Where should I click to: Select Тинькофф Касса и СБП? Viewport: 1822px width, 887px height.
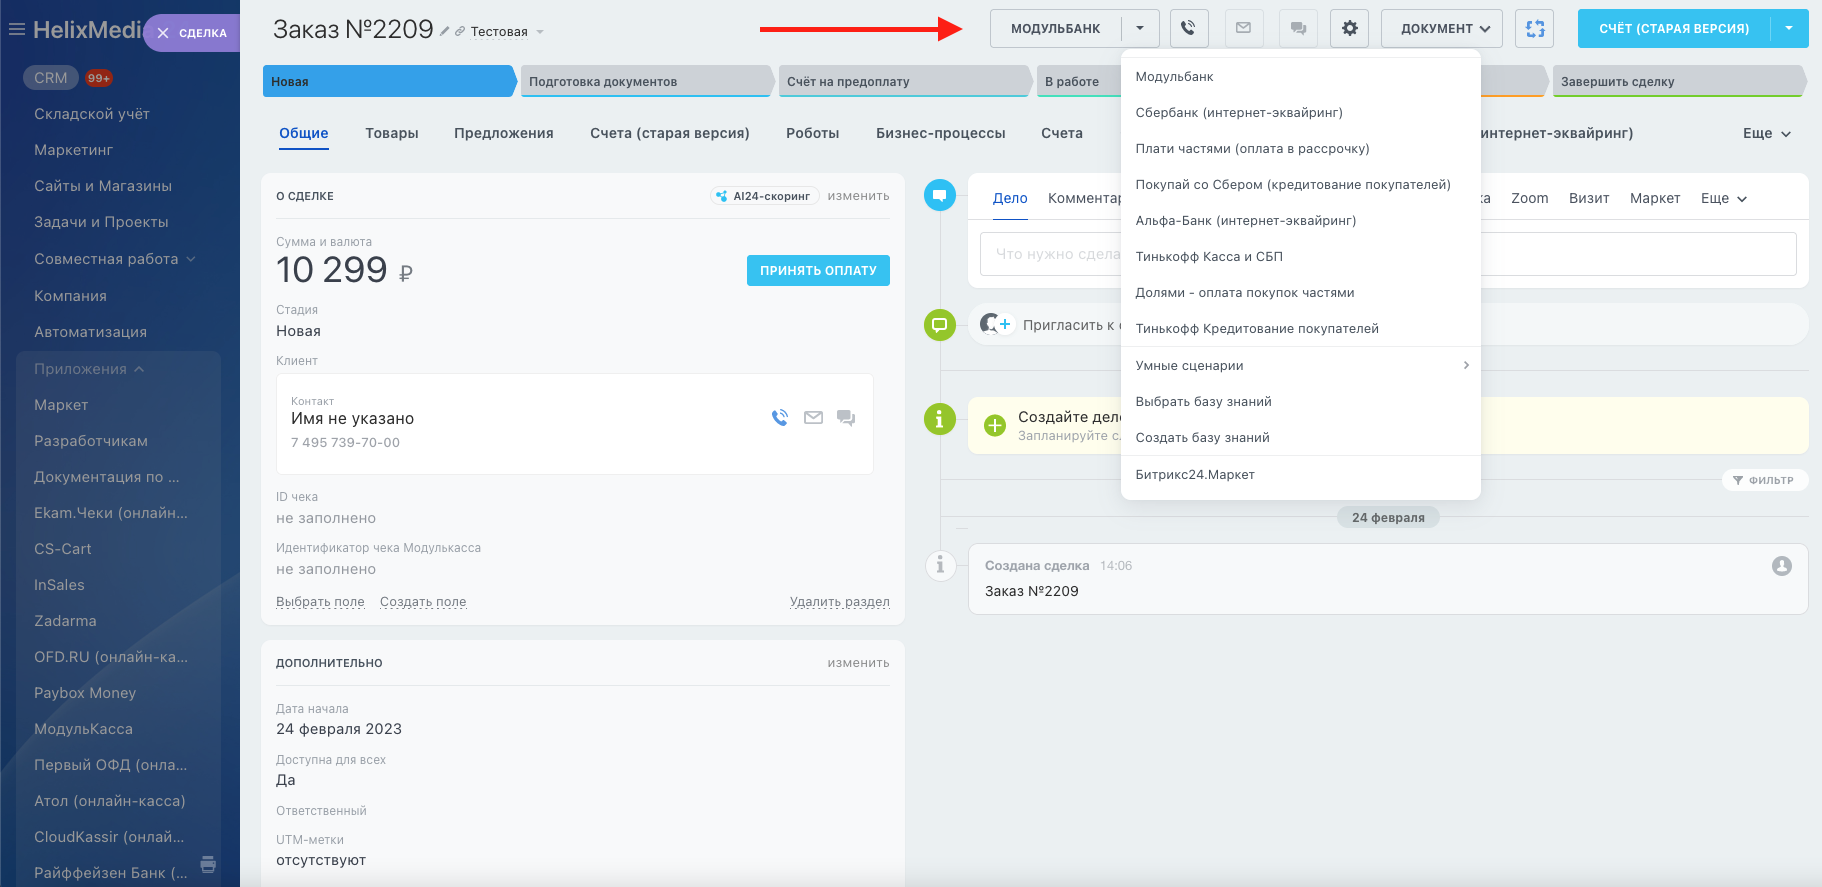pyautogui.click(x=1301, y=256)
